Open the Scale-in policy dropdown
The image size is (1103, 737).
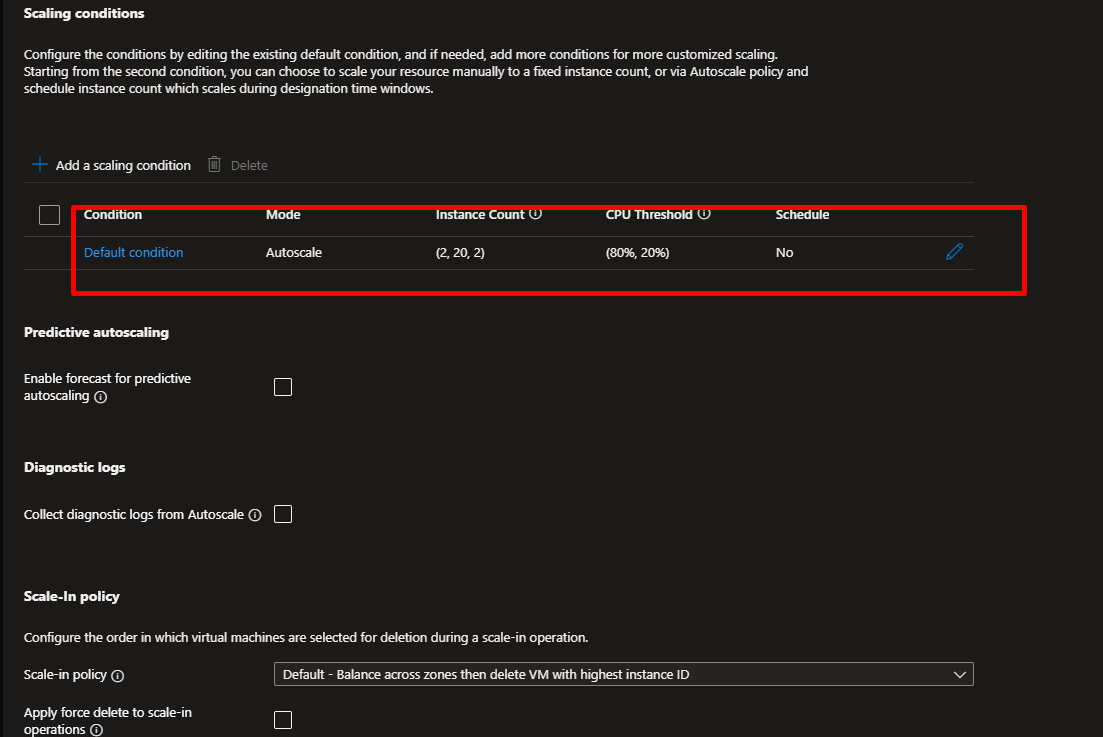(x=623, y=675)
